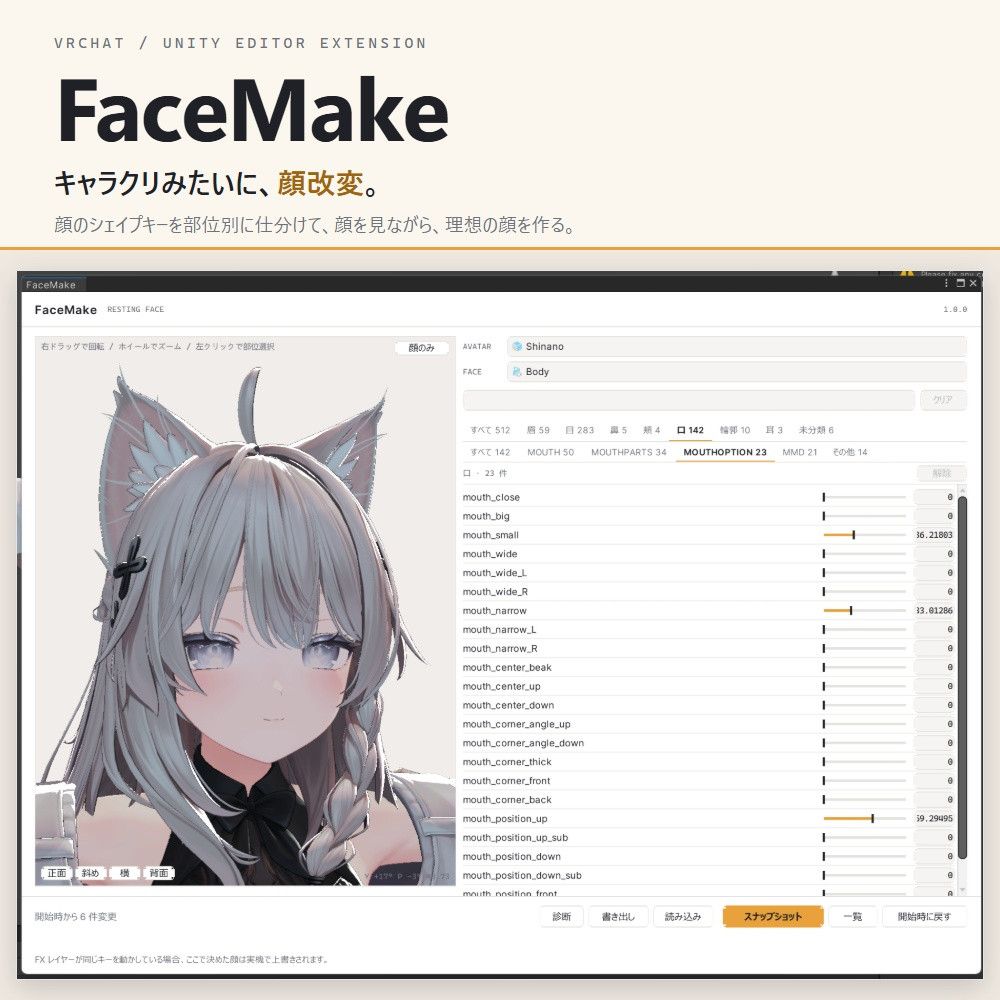Click the 書き出し export button
The height and width of the screenshot is (1000, 1000).
618,916
